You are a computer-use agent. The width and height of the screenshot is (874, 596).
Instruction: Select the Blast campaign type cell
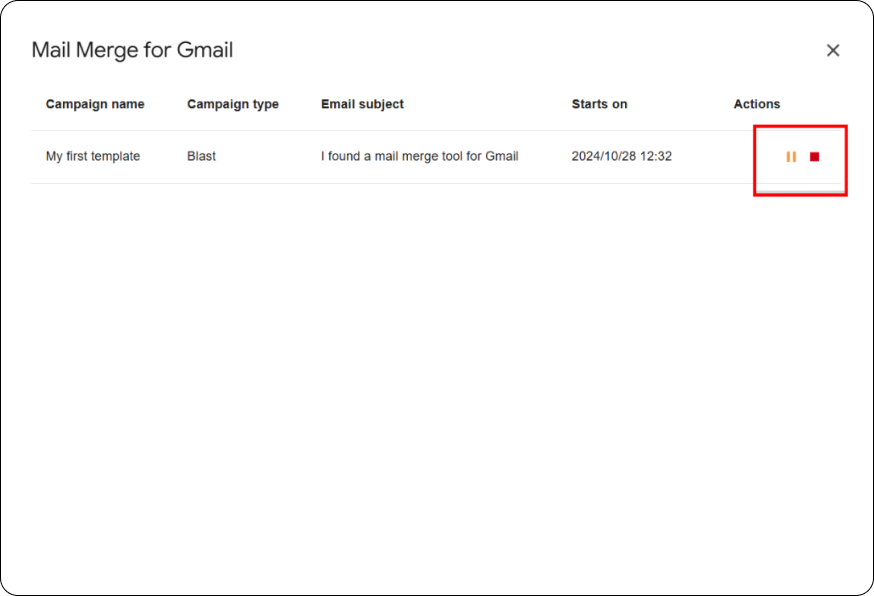pos(201,156)
